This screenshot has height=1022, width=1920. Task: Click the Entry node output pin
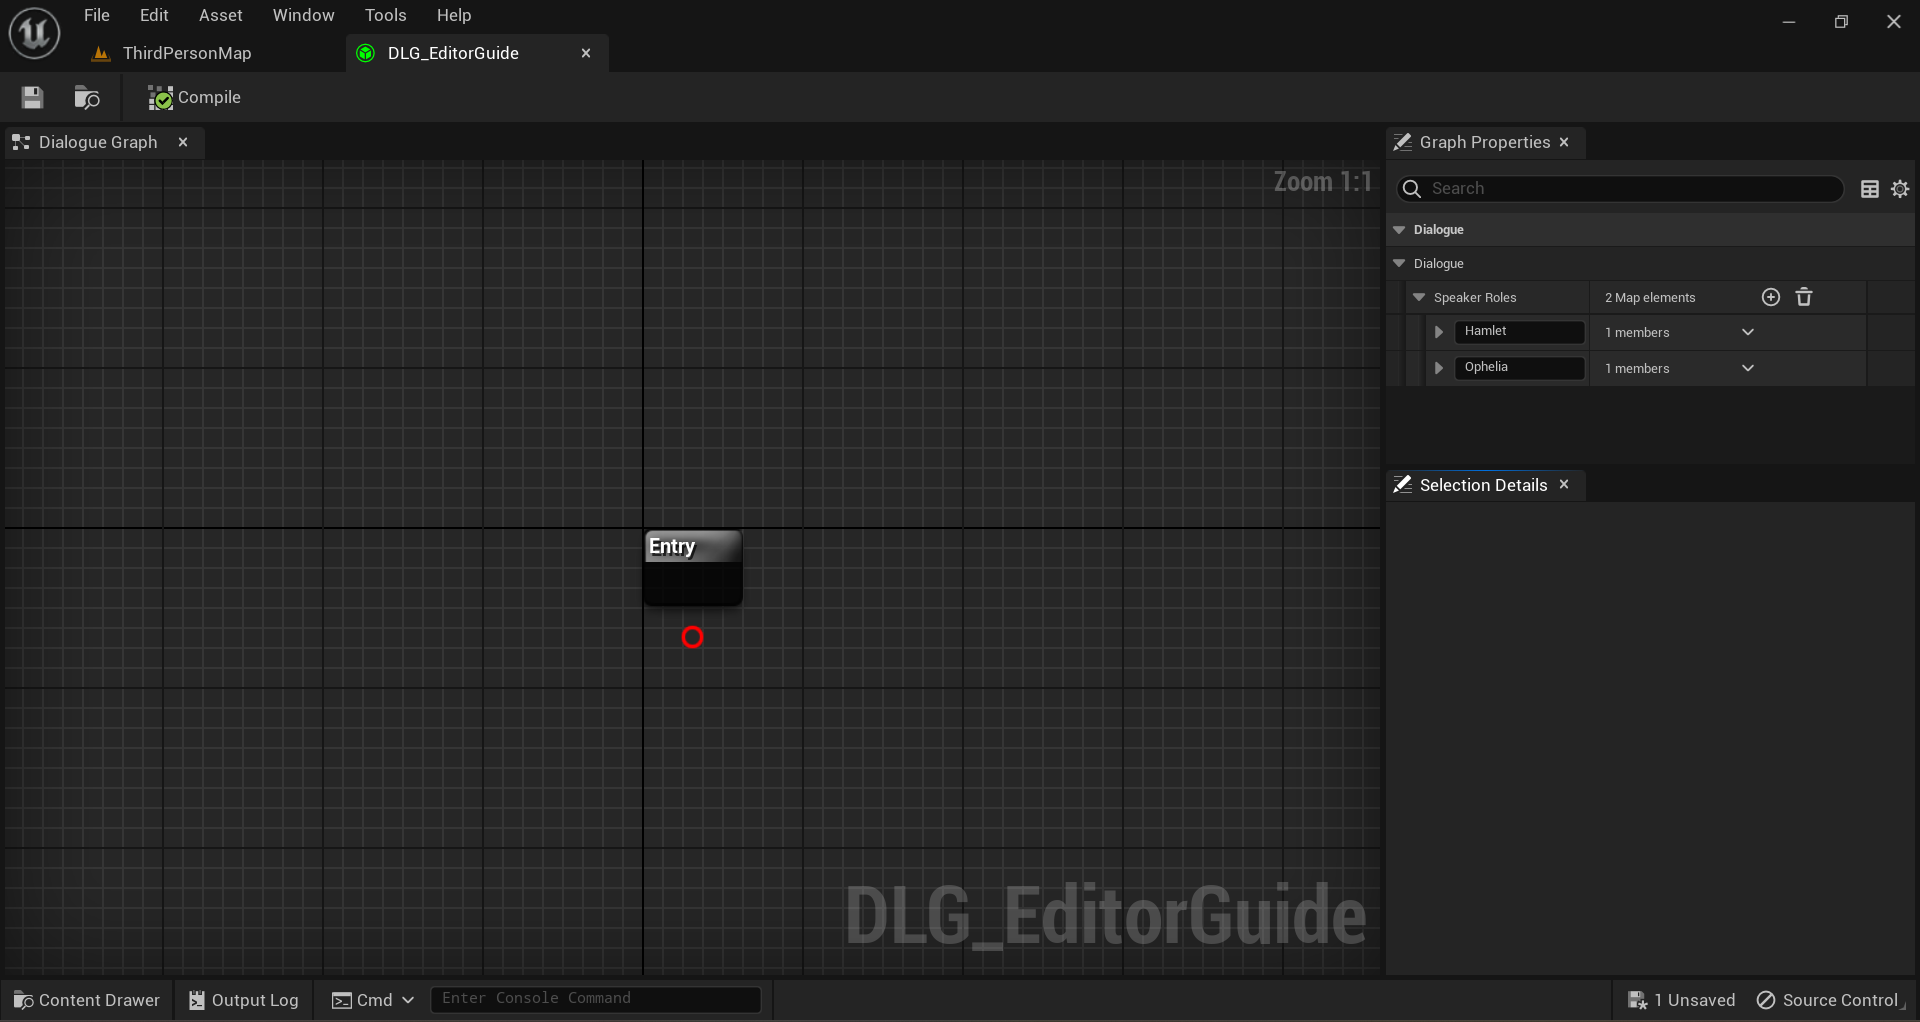[692, 637]
